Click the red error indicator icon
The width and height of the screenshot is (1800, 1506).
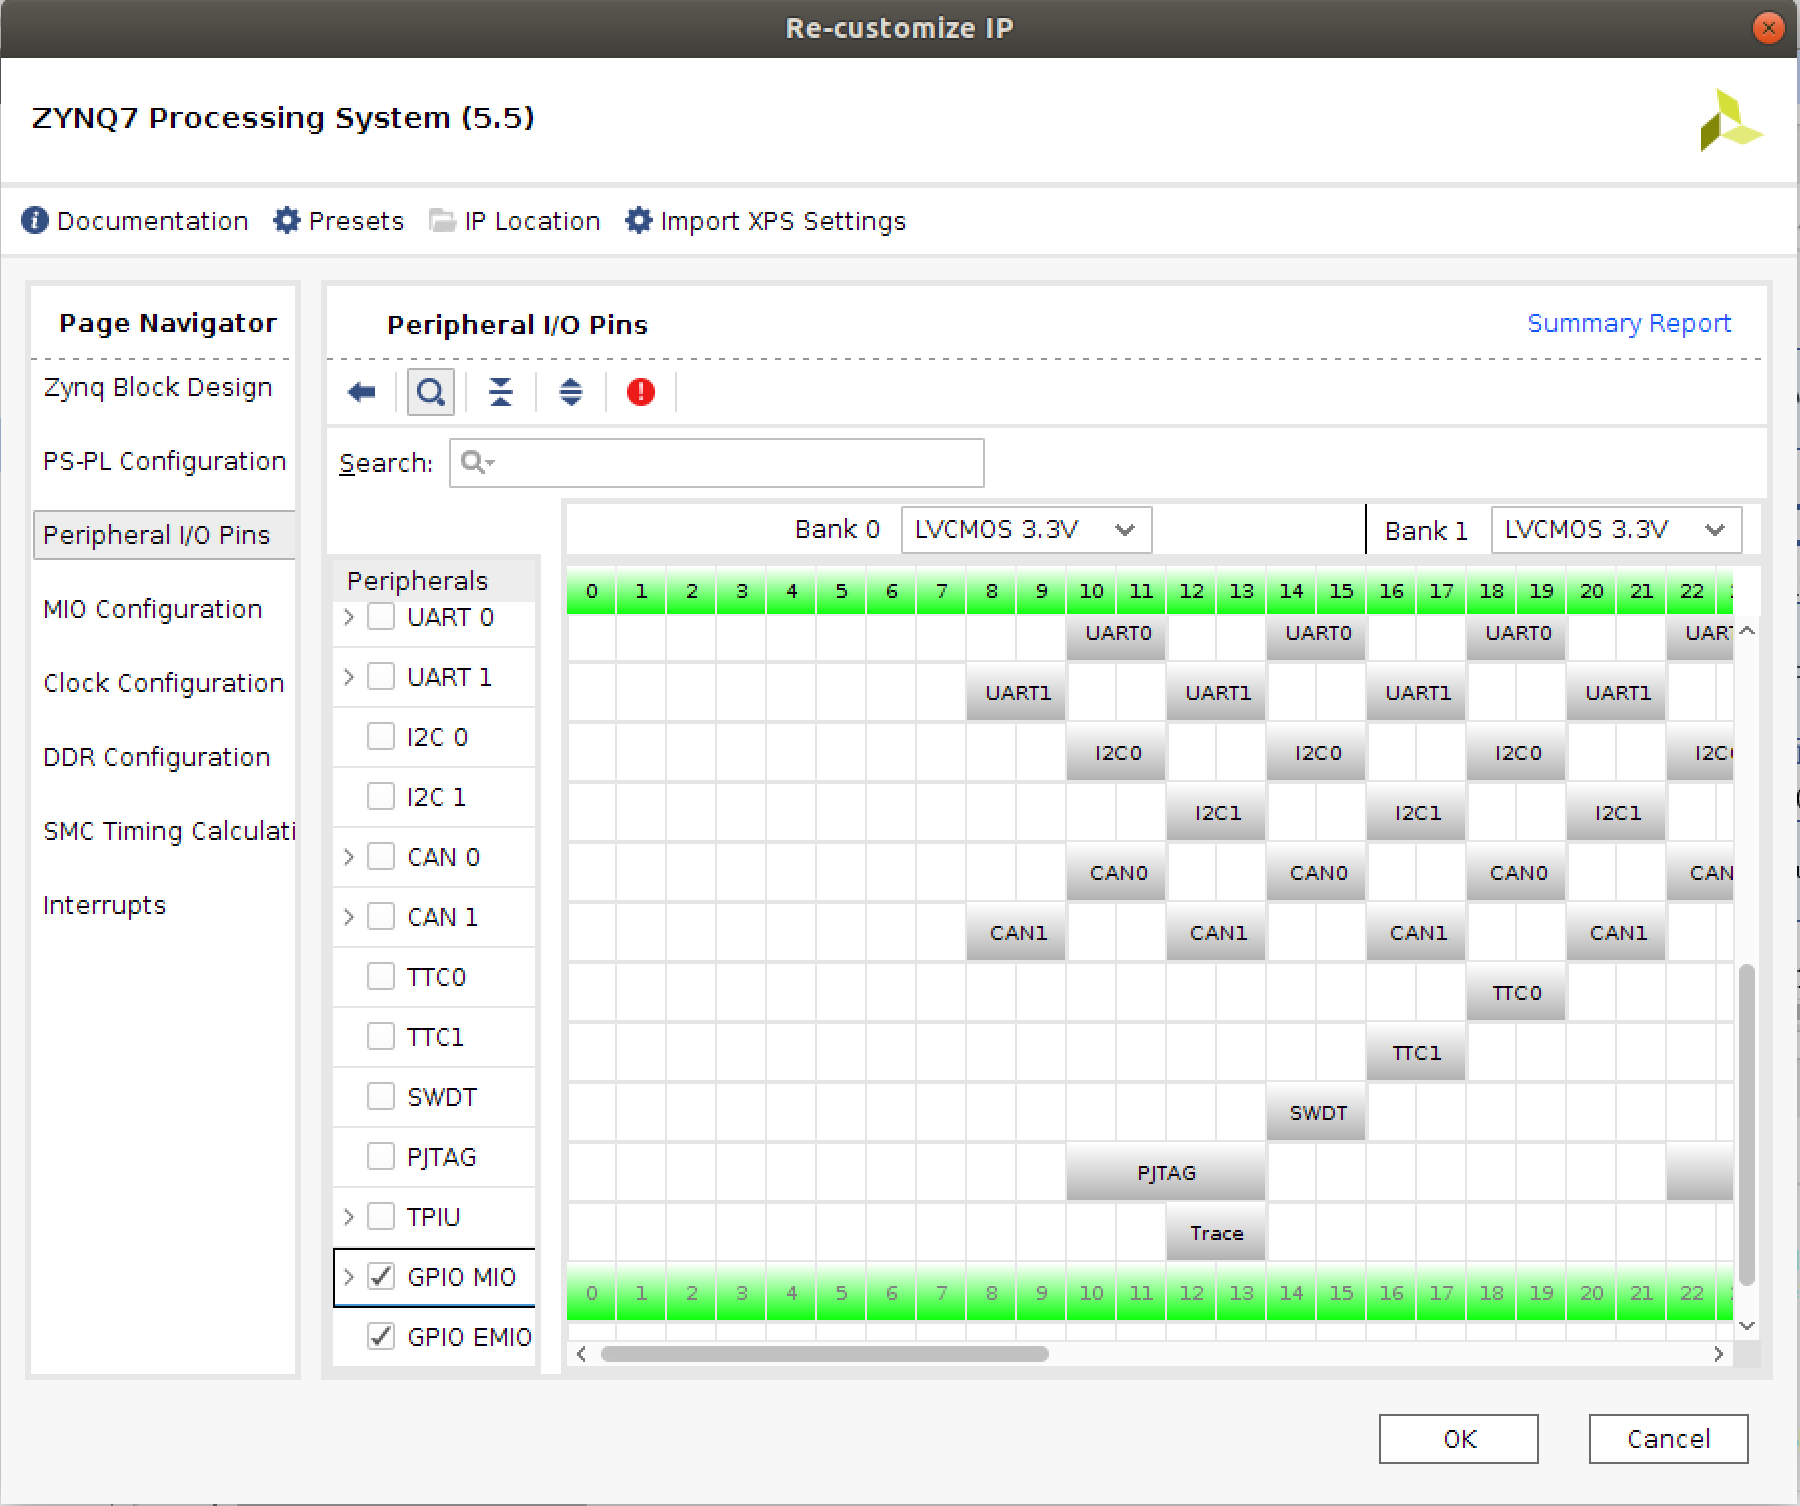click(641, 392)
